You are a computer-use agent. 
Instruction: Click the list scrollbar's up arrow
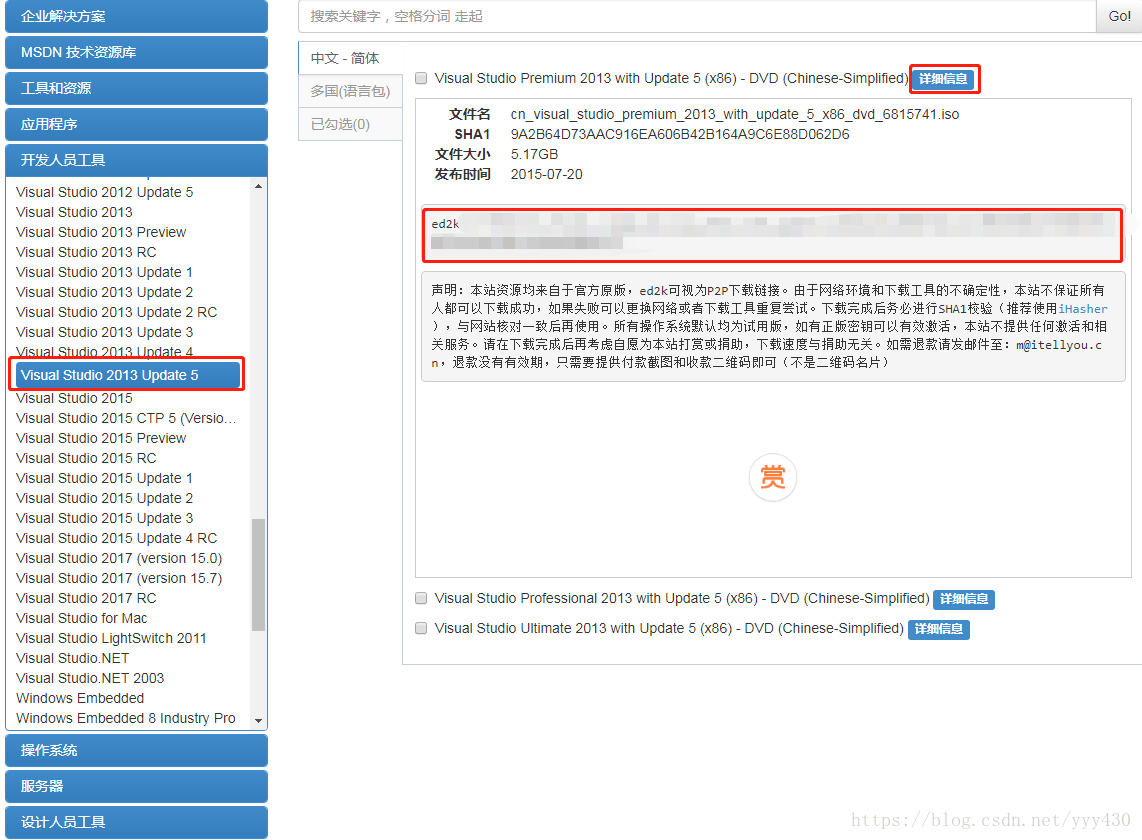259,187
